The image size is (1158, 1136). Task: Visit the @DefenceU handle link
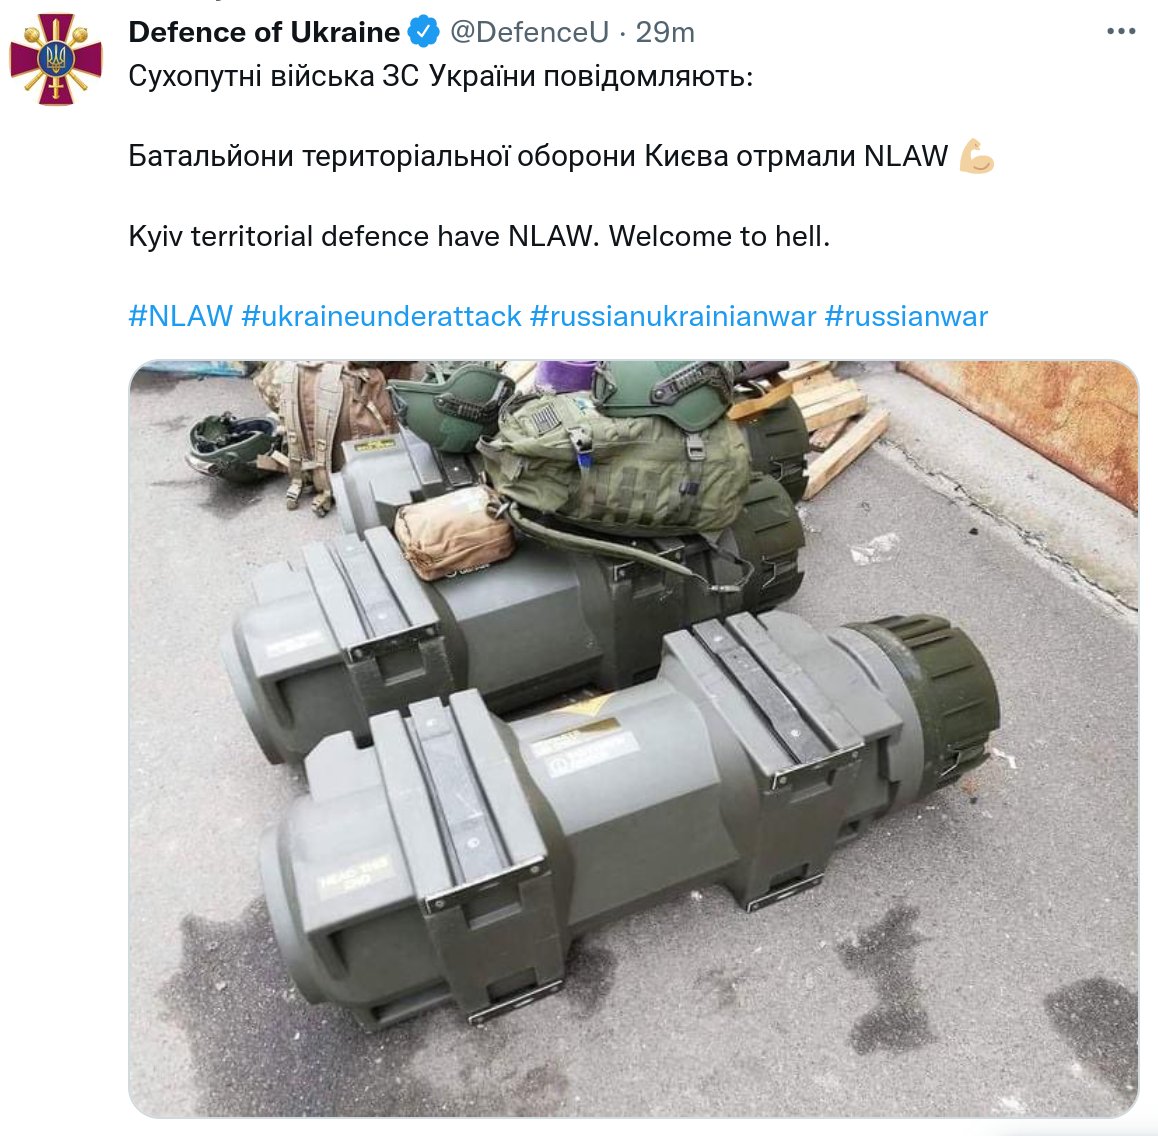click(529, 32)
